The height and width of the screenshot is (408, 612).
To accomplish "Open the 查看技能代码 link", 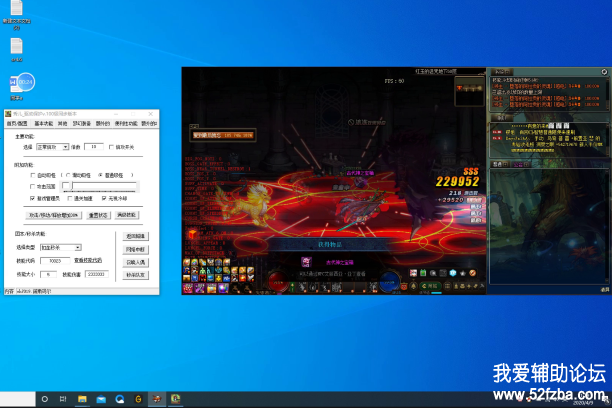I will 88,260.
